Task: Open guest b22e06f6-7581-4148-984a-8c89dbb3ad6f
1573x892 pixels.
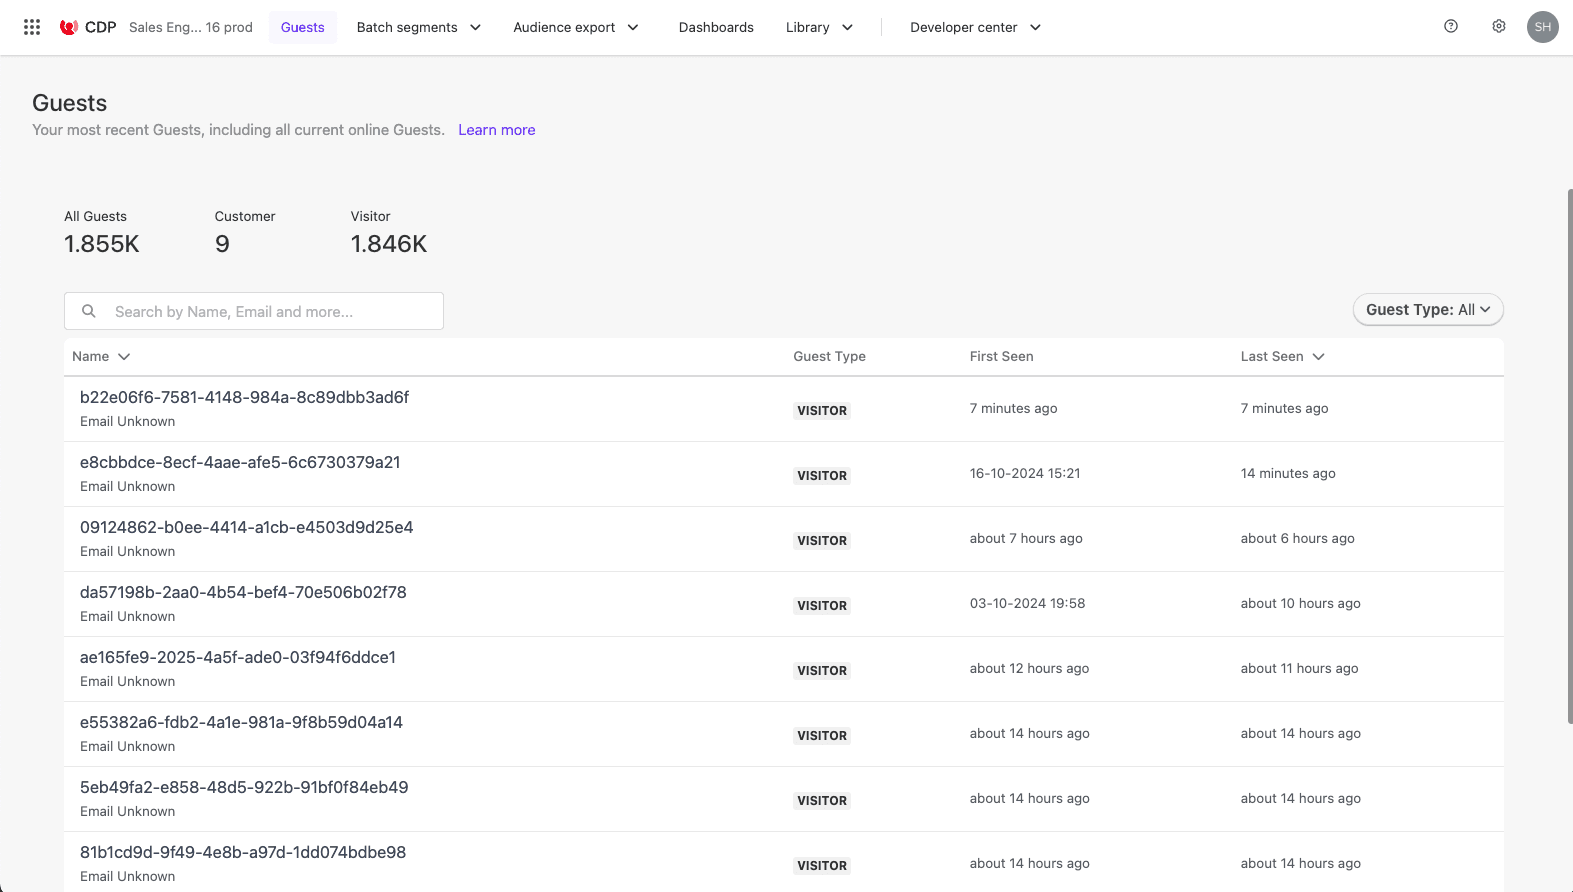Action: coord(244,397)
